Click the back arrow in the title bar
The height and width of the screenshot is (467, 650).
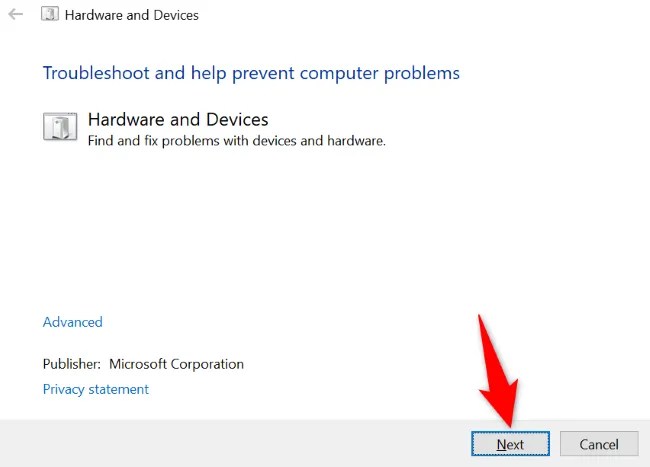[x=16, y=15]
